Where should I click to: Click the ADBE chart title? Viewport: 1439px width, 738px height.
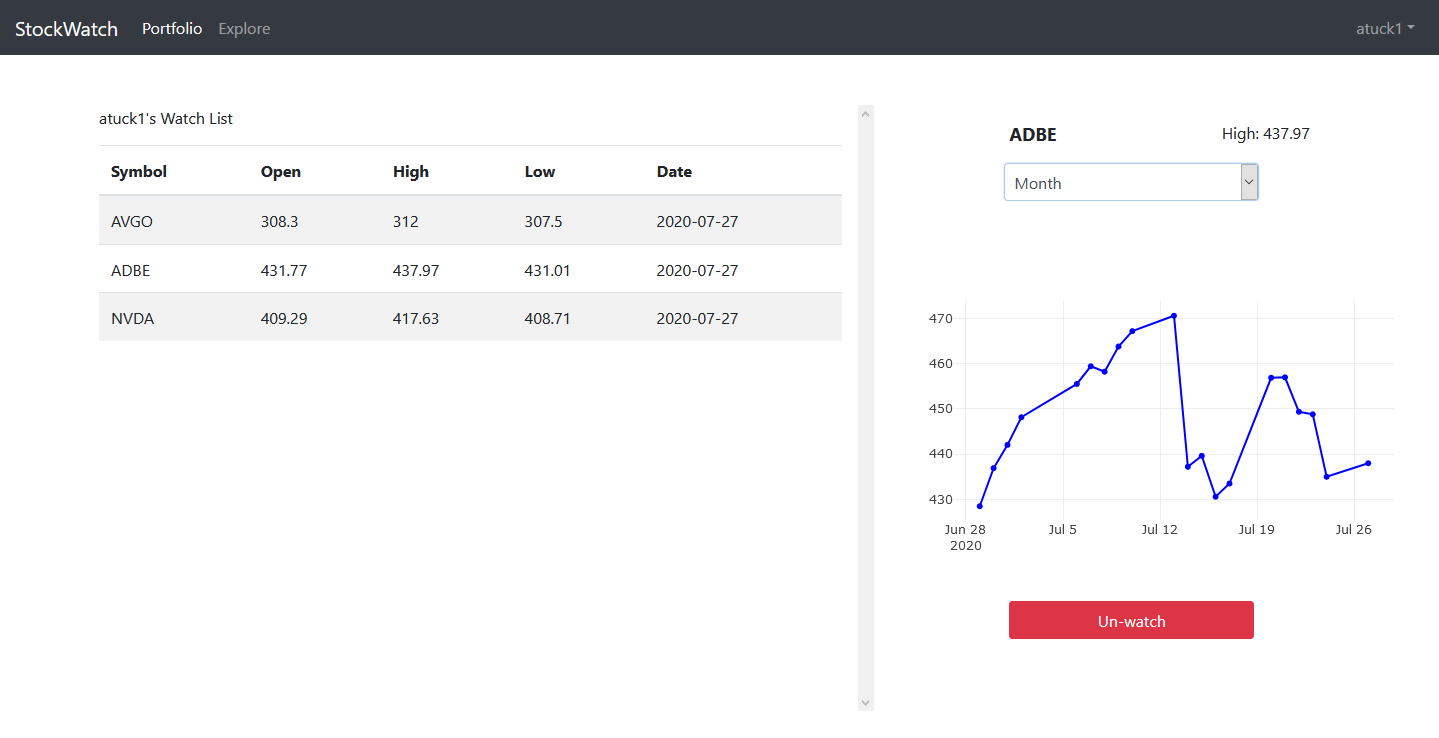tap(1032, 135)
